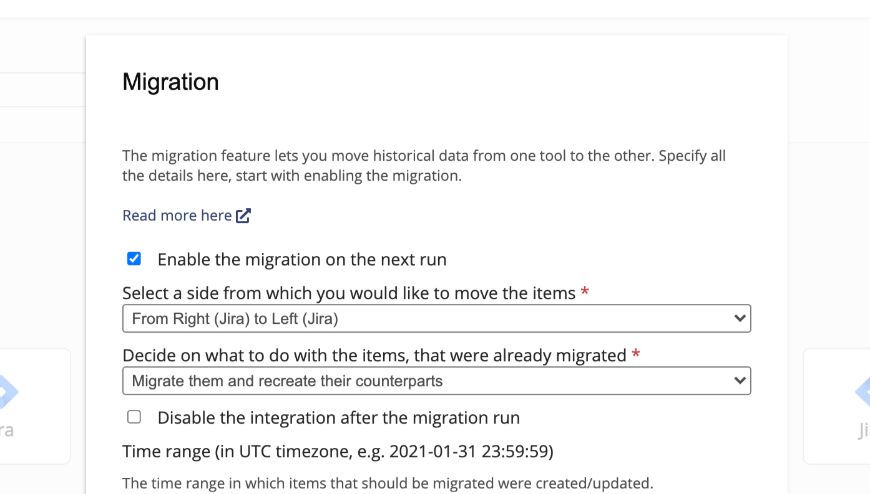Open the 'From Right (Jira) to Left (Jira)' dropdown
Screen dimensions: 870x494
click(436, 319)
